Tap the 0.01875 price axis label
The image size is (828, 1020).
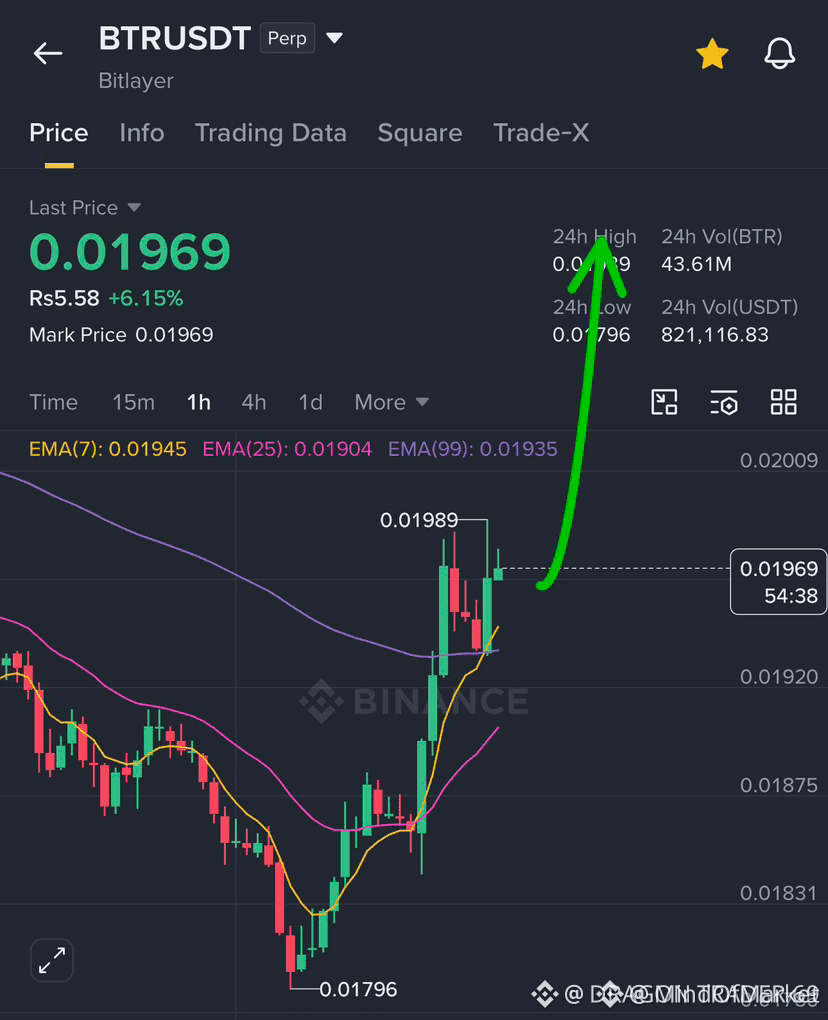tap(779, 785)
